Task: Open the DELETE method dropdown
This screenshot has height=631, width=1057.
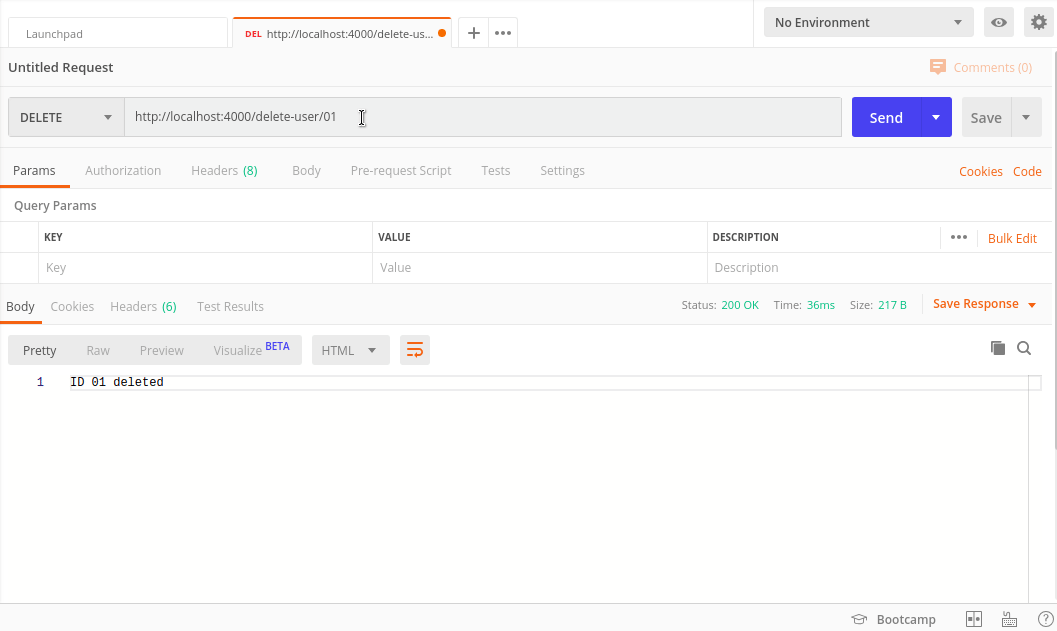Action: tap(66, 117)
